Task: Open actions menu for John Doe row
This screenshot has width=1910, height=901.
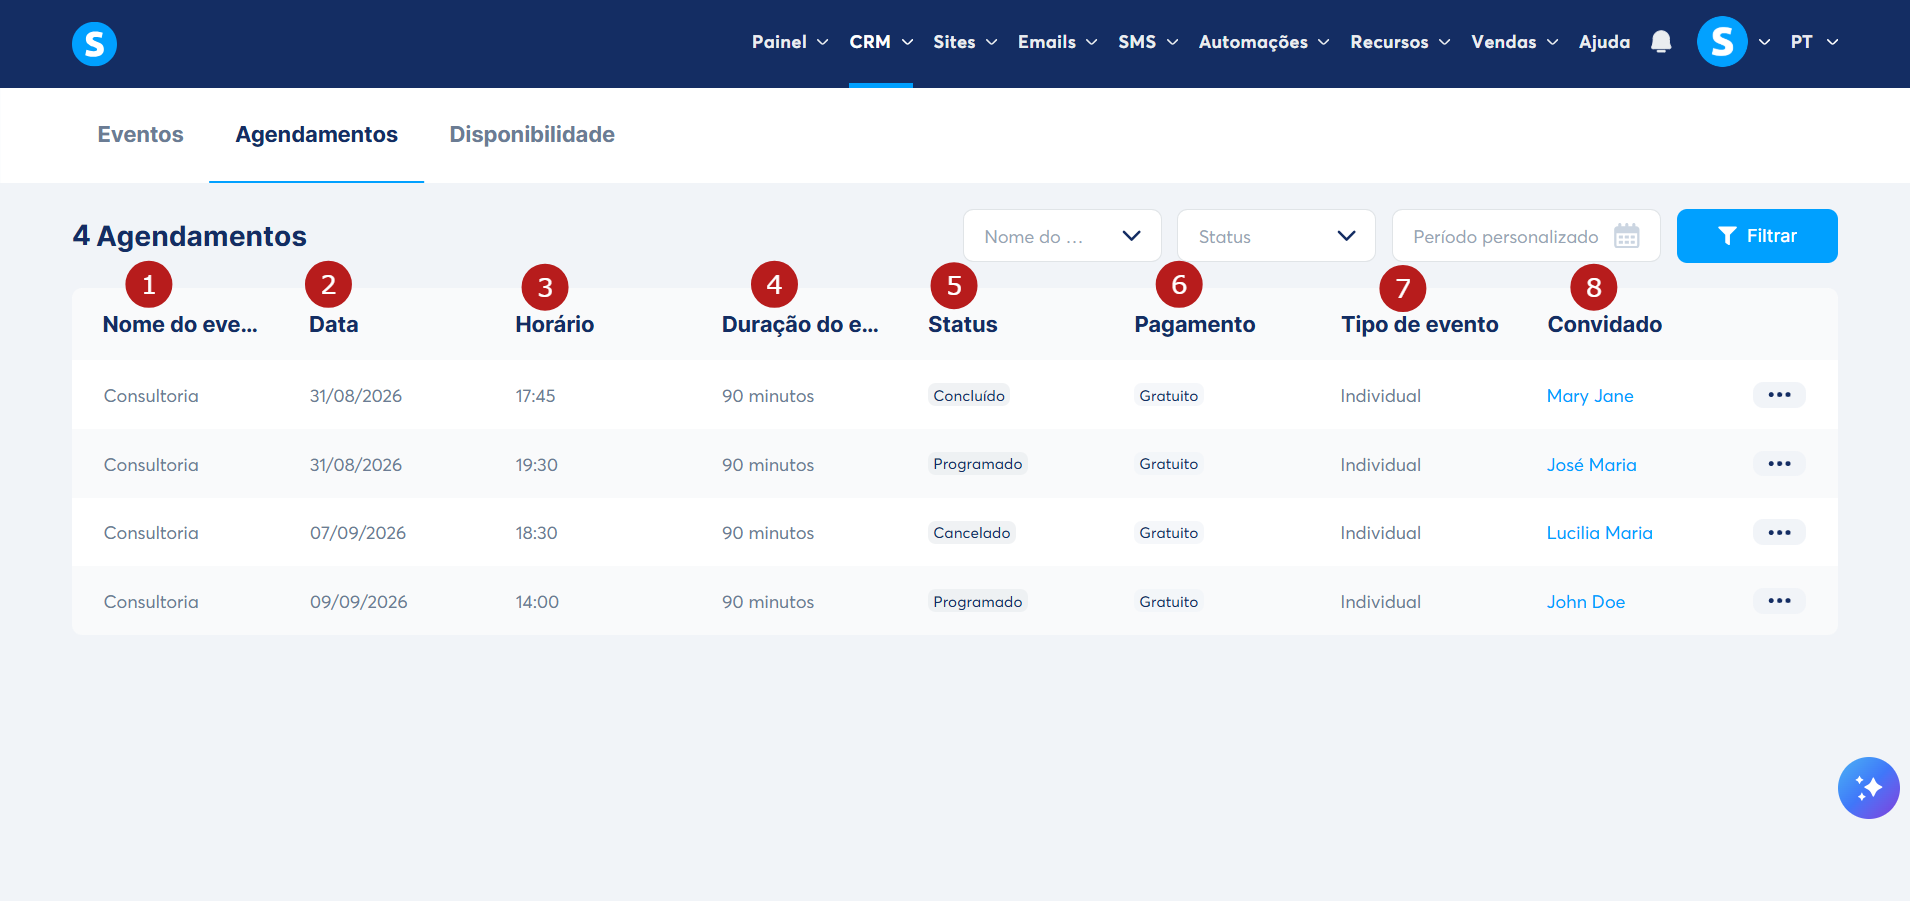Action: tap(1779, 601)
